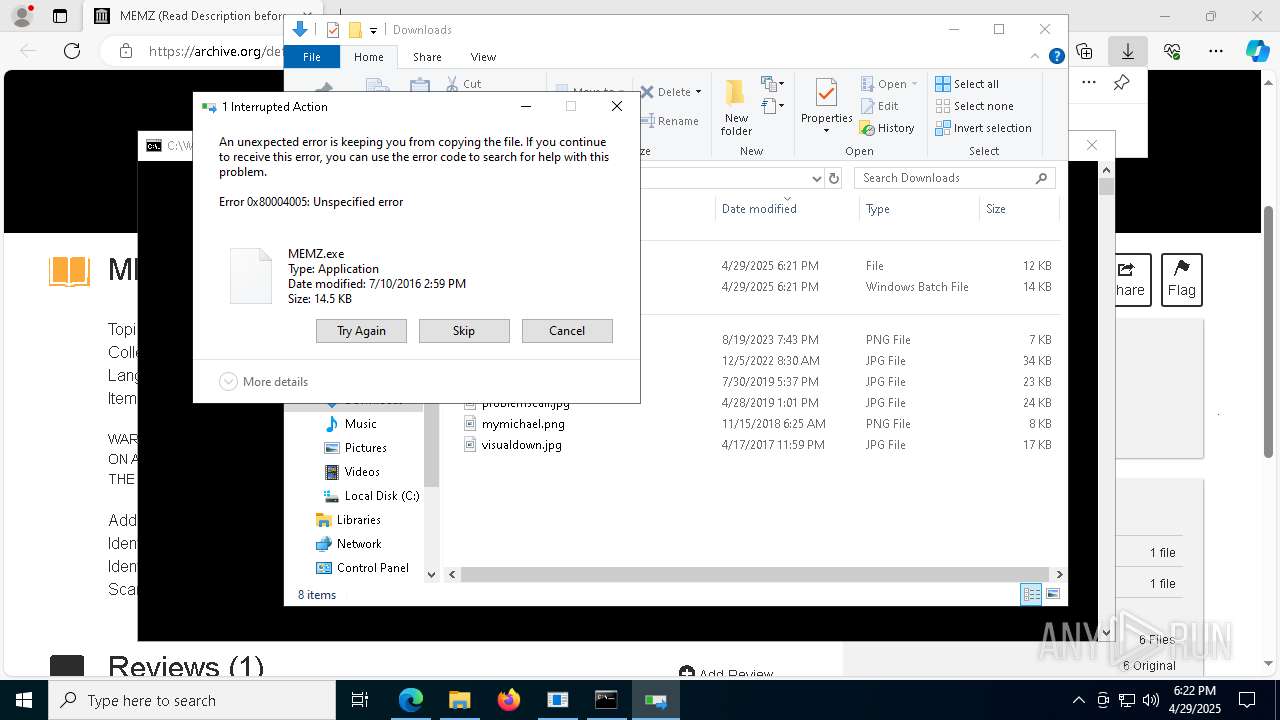Screen dimensions: 1280x720
Task: Expand the Properties dropdown arrow
Action: (826, 130)
